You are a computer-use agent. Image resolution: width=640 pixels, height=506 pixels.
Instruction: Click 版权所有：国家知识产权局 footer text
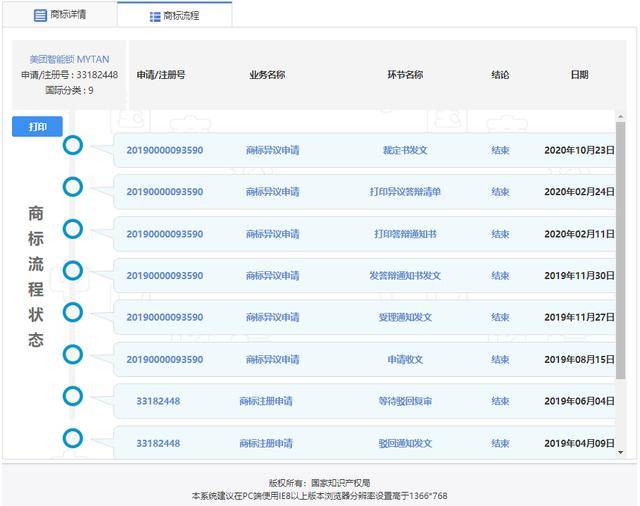tap(319, 483)
